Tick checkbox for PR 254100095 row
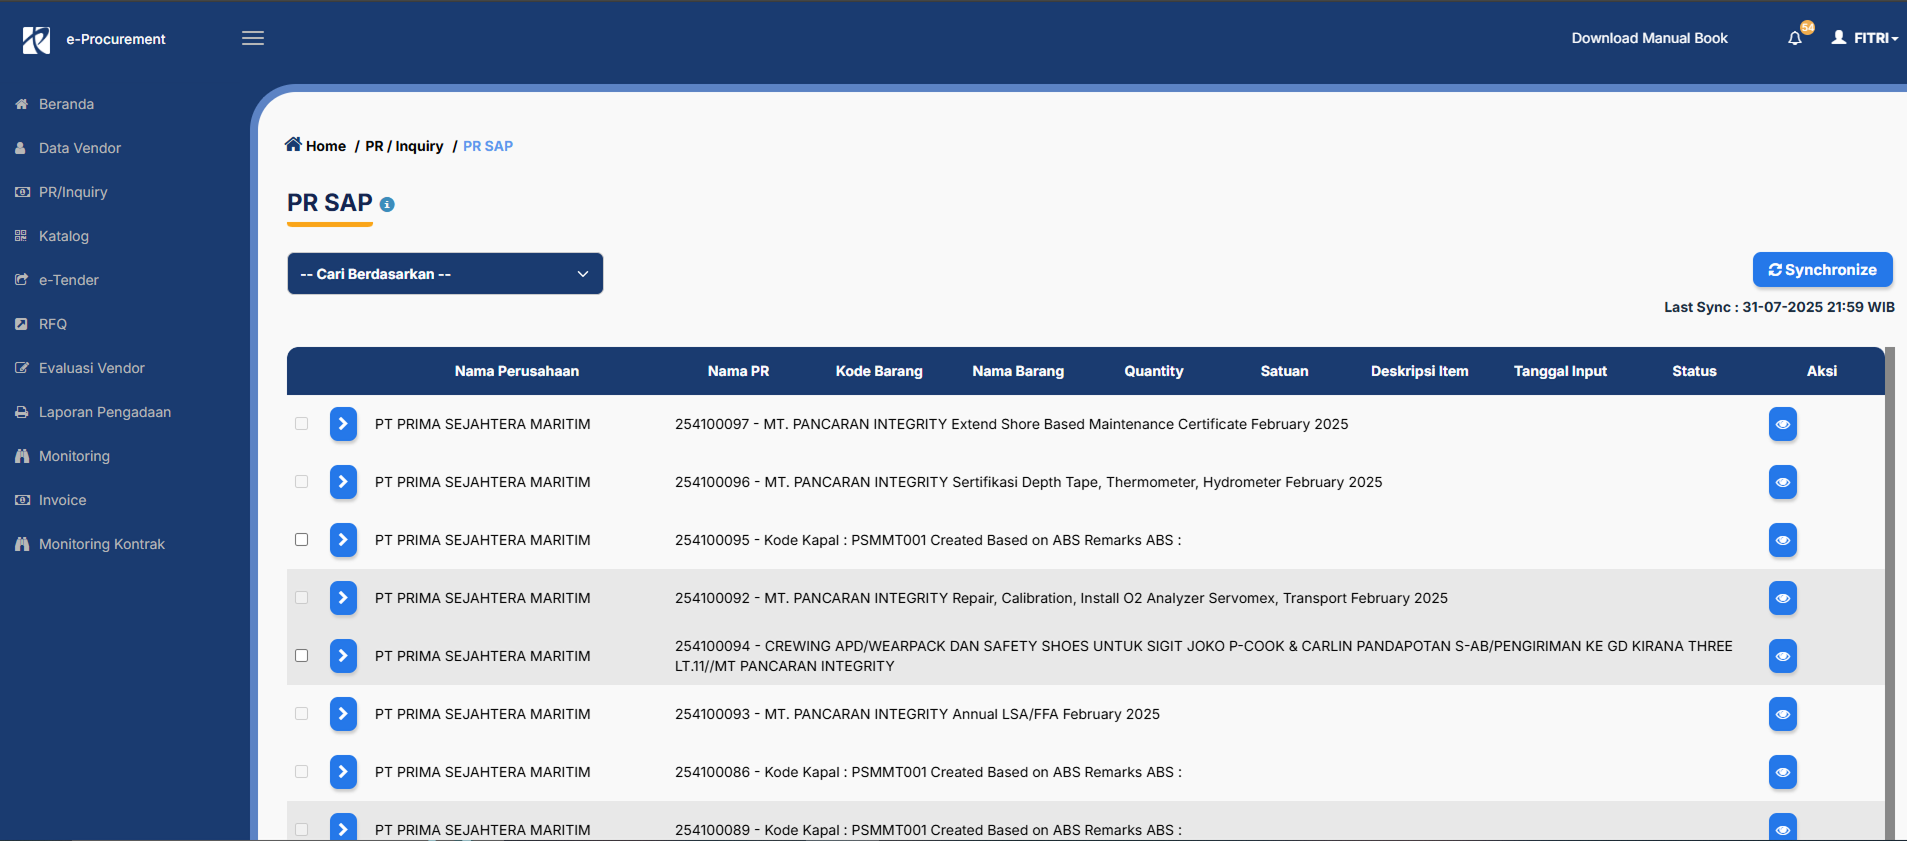The height and width of the screenshot is (841, 1907). (301, 540)
